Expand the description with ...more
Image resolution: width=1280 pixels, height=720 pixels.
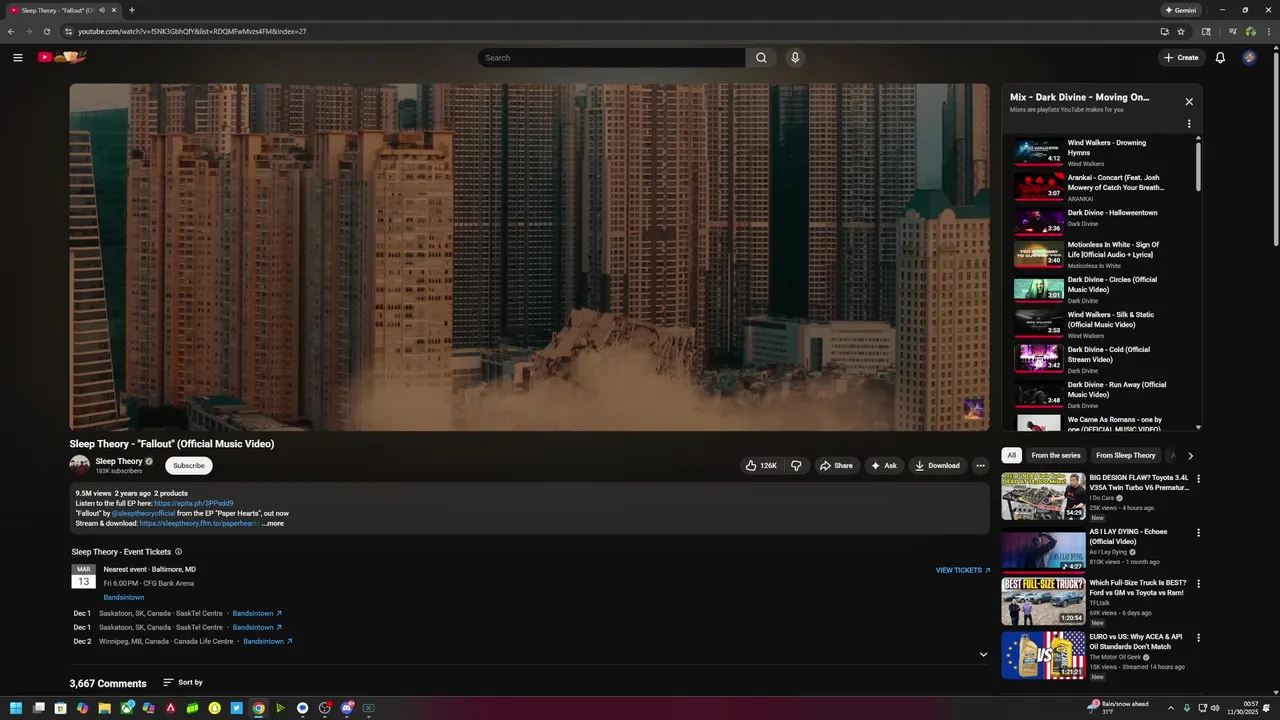click(x=273, y=524)
